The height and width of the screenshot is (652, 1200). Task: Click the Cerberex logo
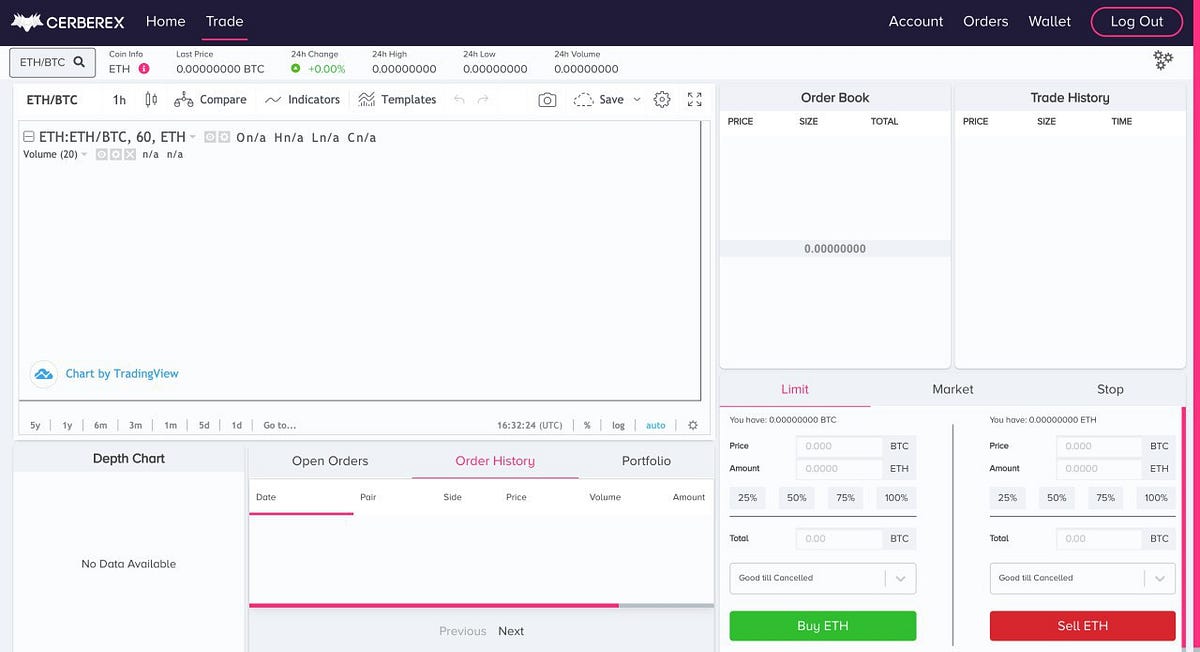point(69,21)
